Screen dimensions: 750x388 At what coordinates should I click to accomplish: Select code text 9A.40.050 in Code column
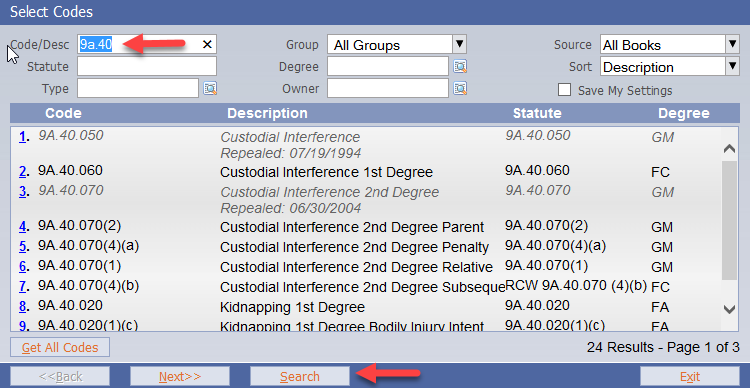point(70,136)
